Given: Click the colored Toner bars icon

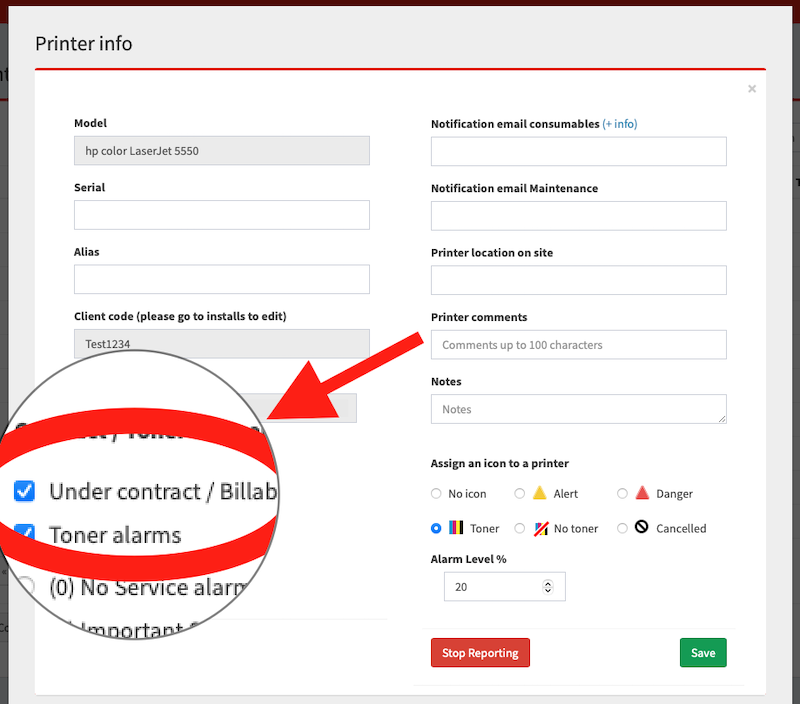Looking at the screenshot, I should (x=456, y=528).
